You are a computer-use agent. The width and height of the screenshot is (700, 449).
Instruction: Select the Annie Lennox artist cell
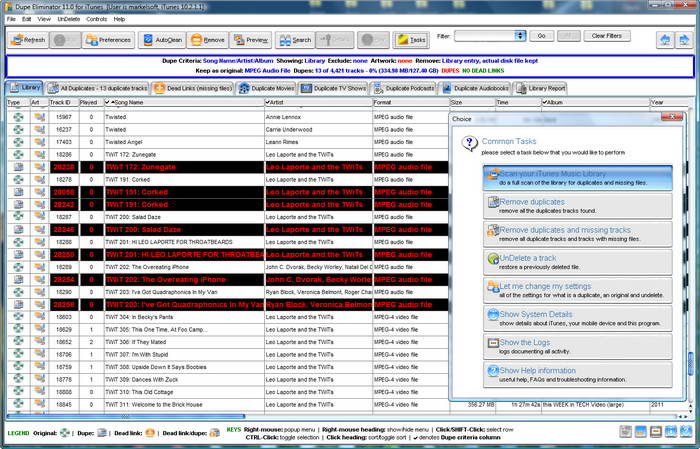318,117
